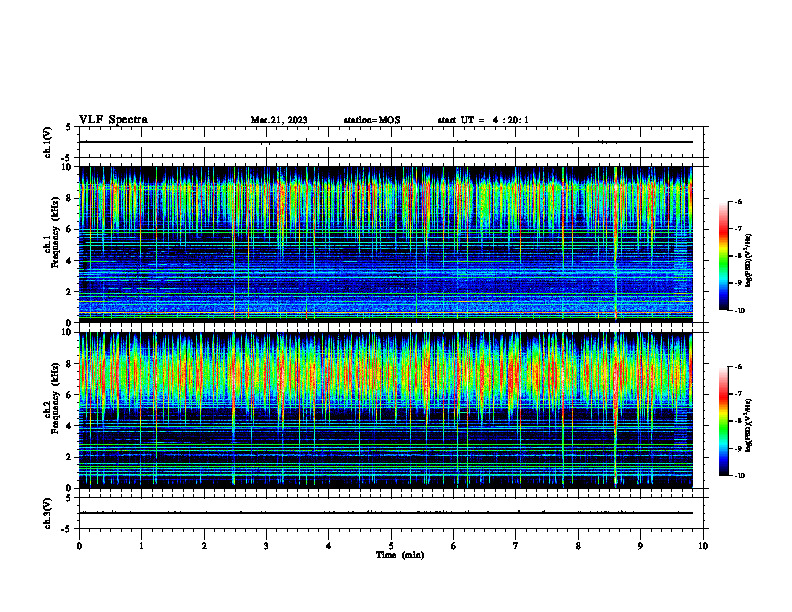Image resolution: width=792 pixels, height=612 pixels.
Task: Click the ch.3 voltage waveform trace
Action: [385, 513]
